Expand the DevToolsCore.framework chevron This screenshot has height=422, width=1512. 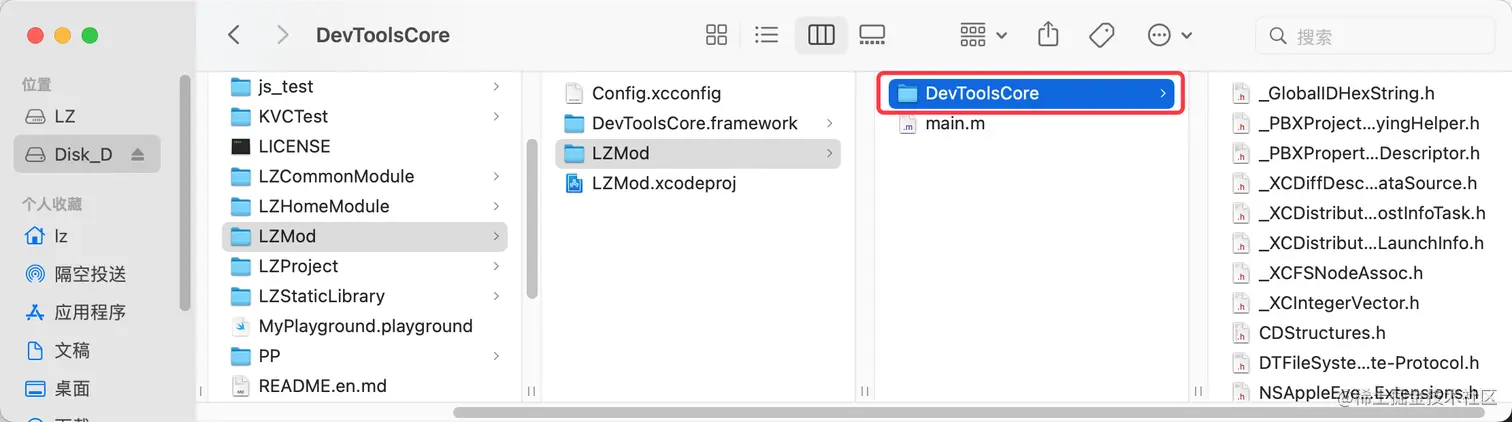pos(830,123)
